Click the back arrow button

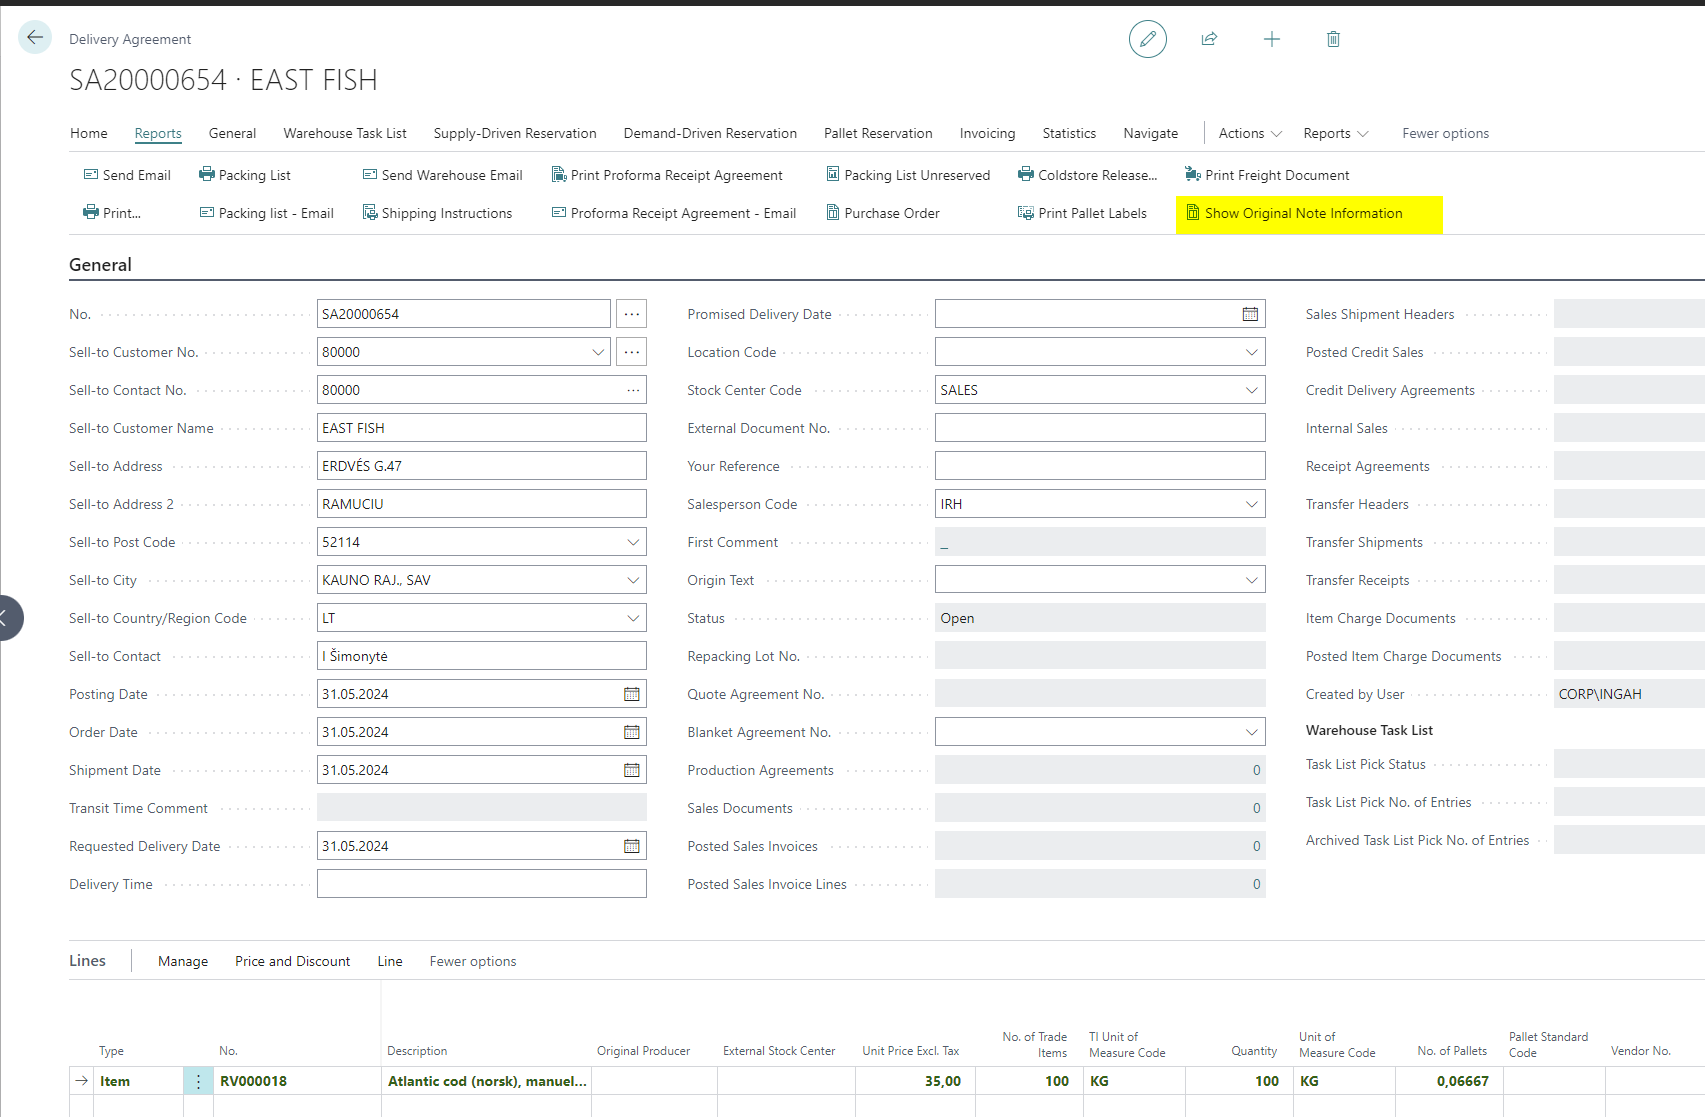pyautogui.click(x=35, y=38)
